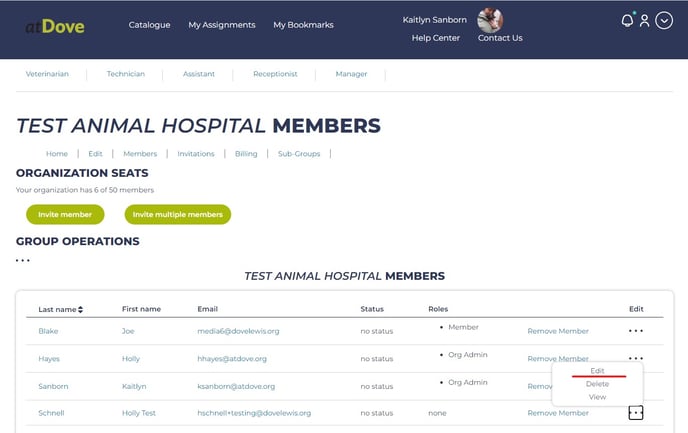This screenshot has height=433, width=688.
Task: Open the notifications bell icon
Action: point(627,20)
